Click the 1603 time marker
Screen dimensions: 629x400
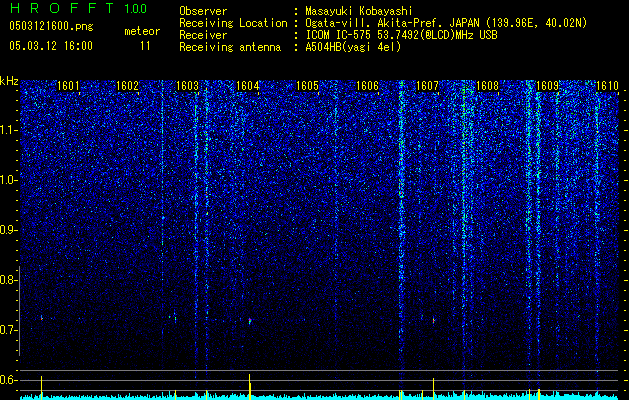click(188, 86)
